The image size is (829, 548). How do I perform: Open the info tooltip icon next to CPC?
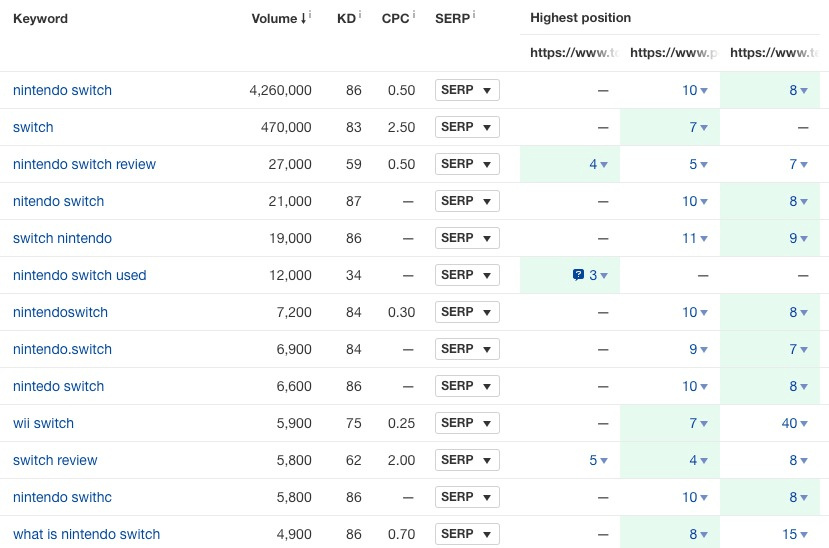413,14
